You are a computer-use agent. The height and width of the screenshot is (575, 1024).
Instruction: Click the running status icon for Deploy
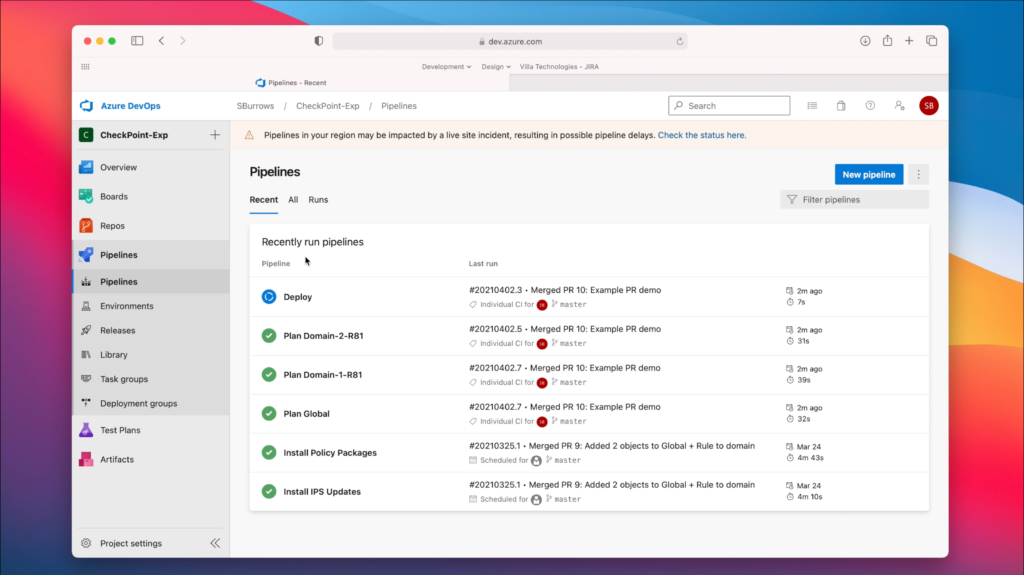[269, 297]
